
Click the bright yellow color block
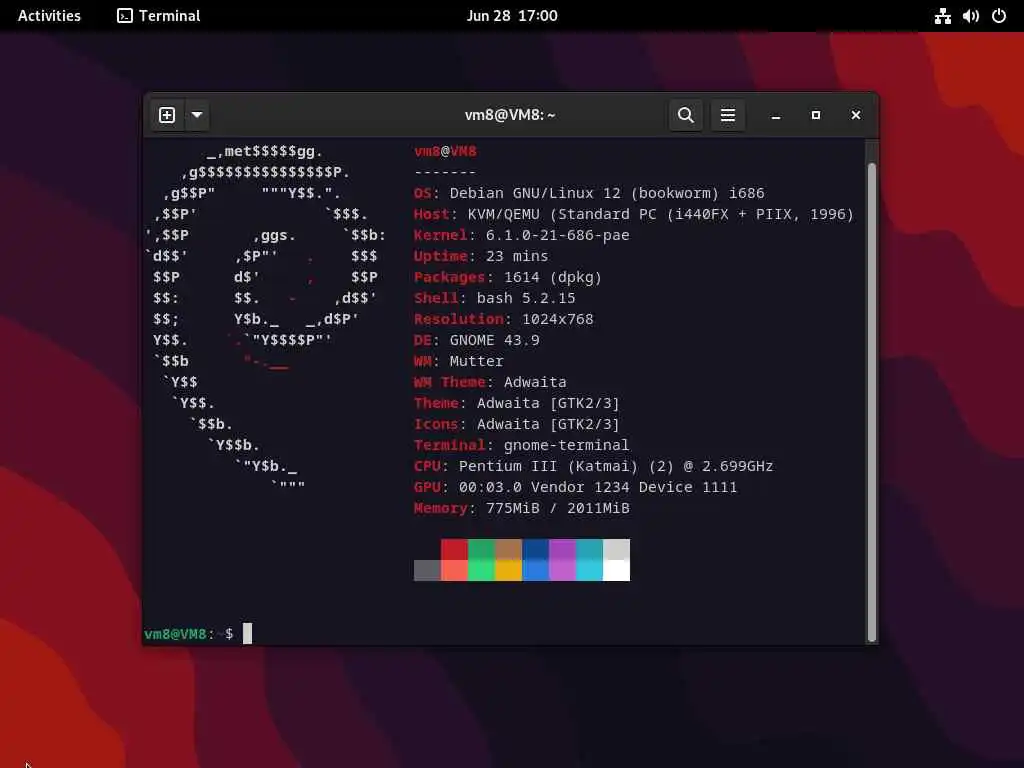(509, 570)
